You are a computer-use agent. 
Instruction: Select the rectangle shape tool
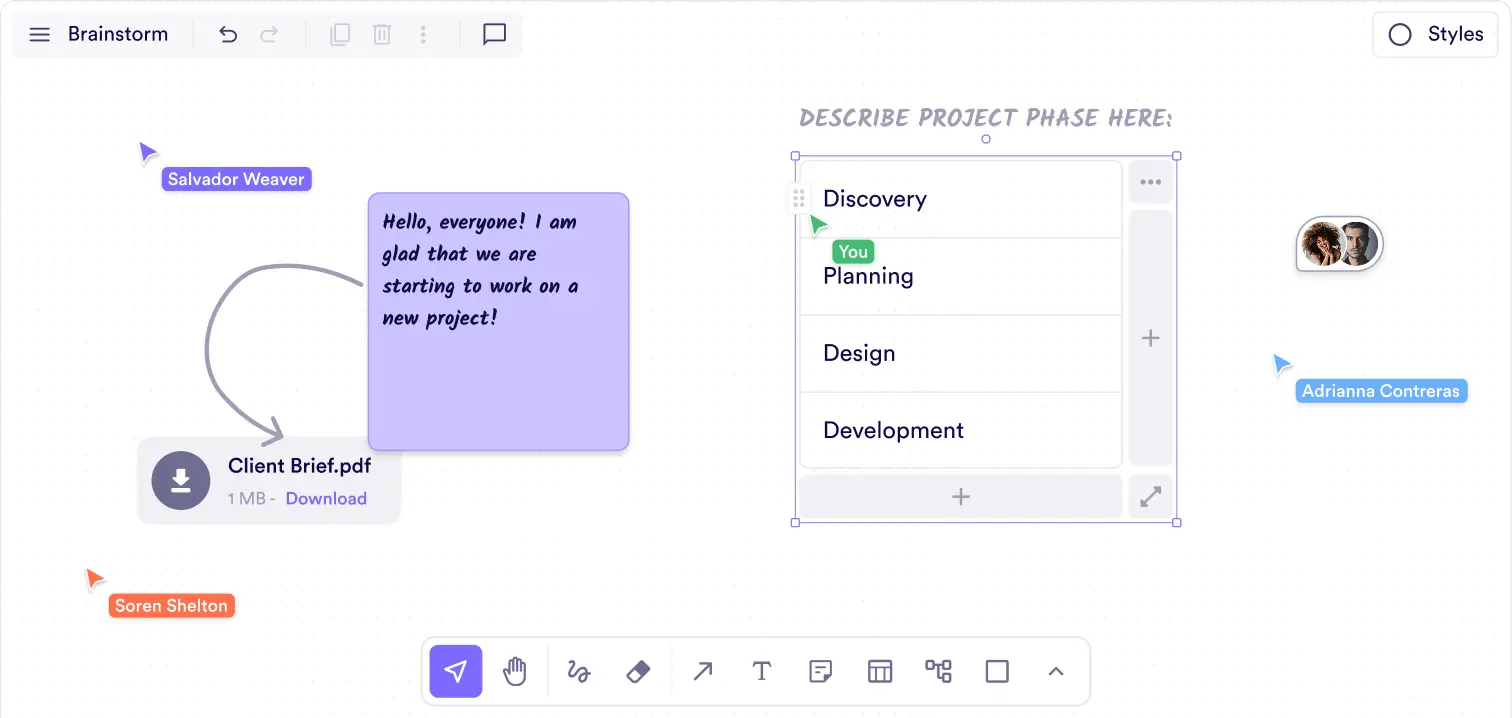click(997, 671)
